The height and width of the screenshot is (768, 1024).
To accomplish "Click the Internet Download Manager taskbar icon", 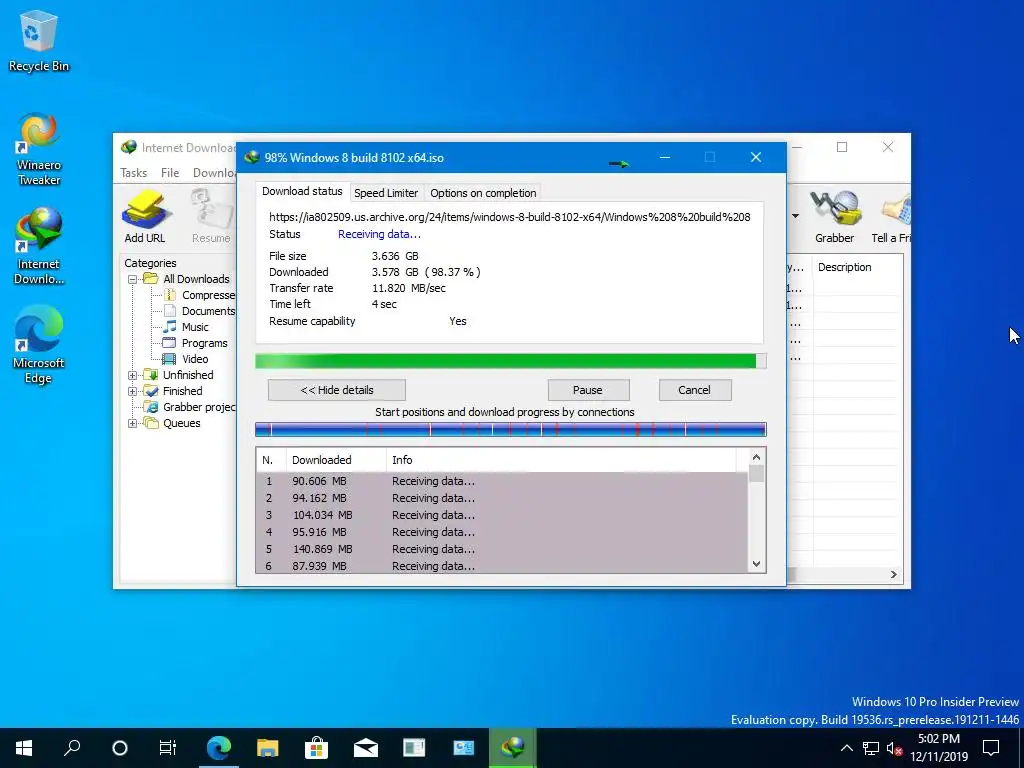I will 513,748.
